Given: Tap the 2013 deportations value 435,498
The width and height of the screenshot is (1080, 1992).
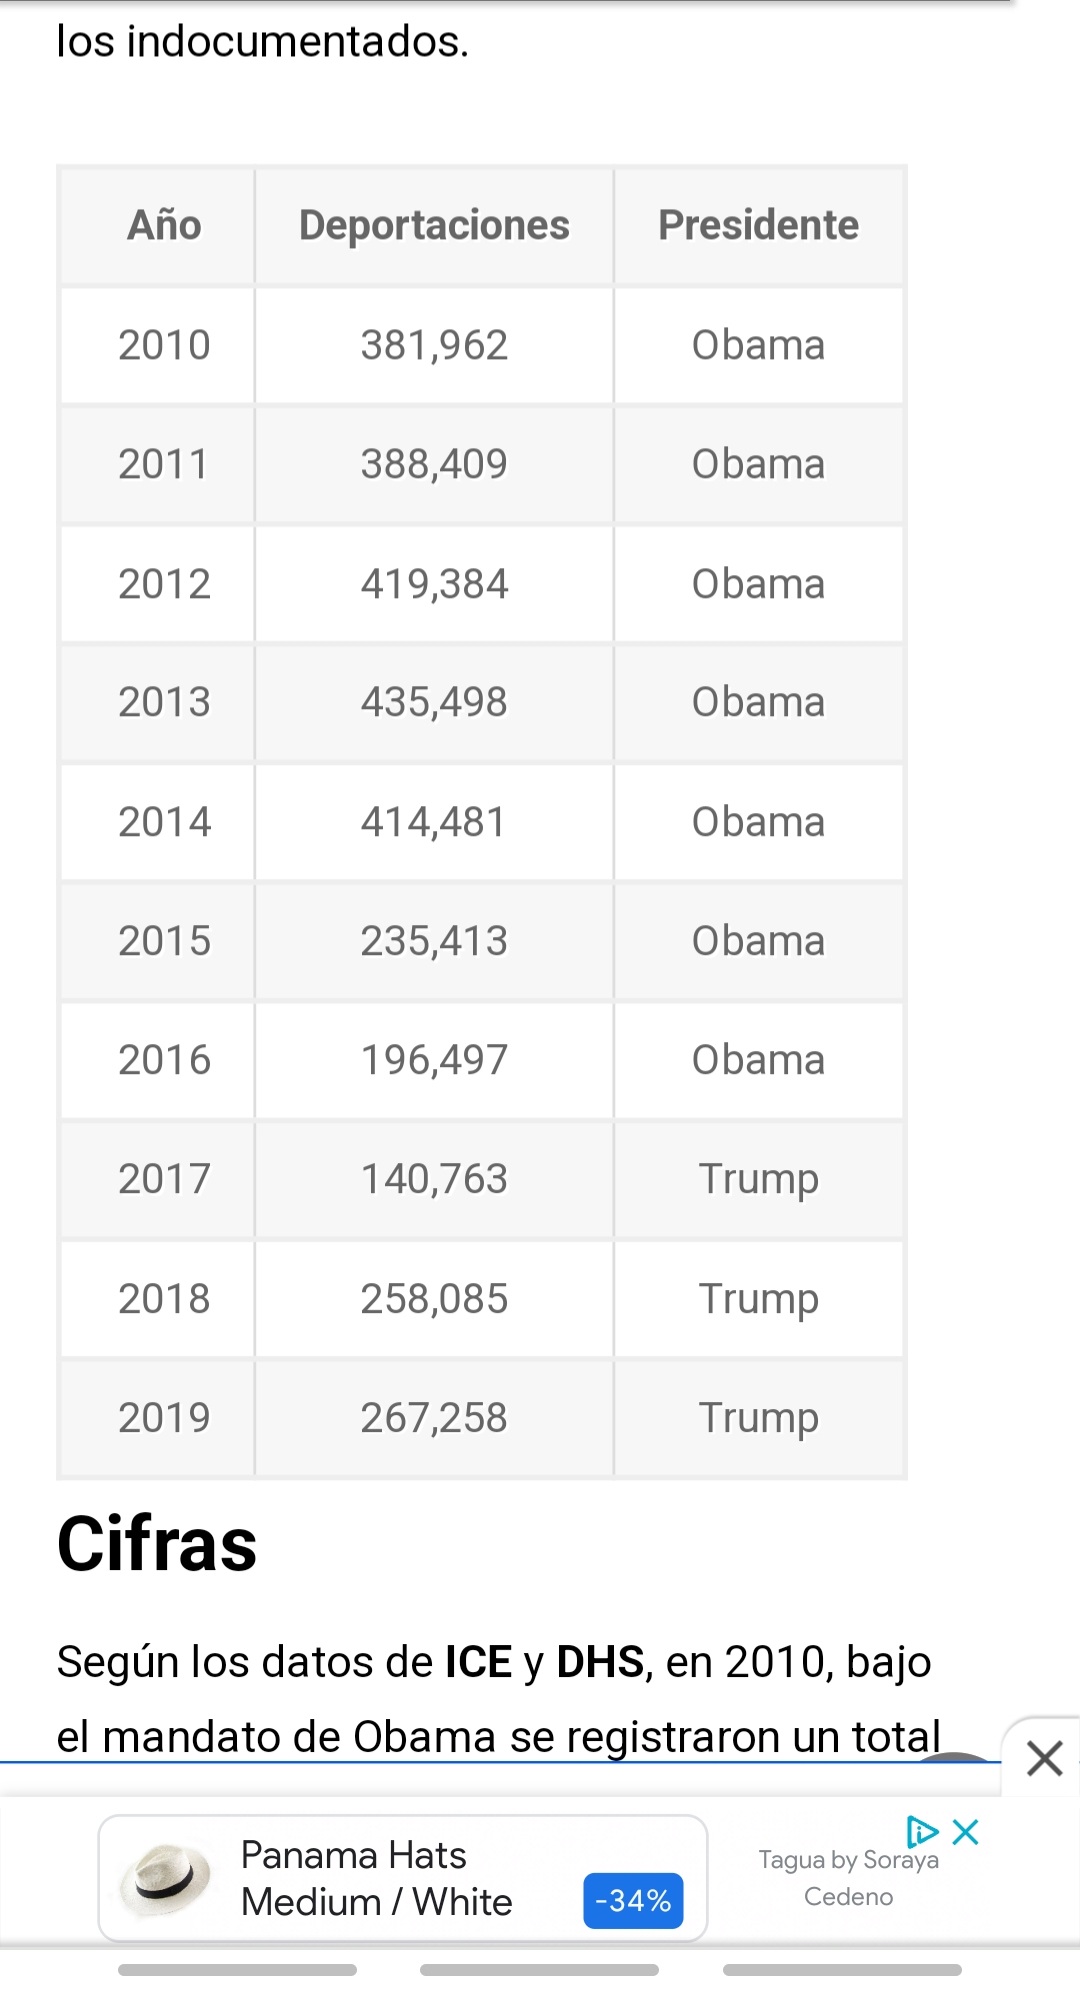Looking at the screenshot, I should 434,702.
